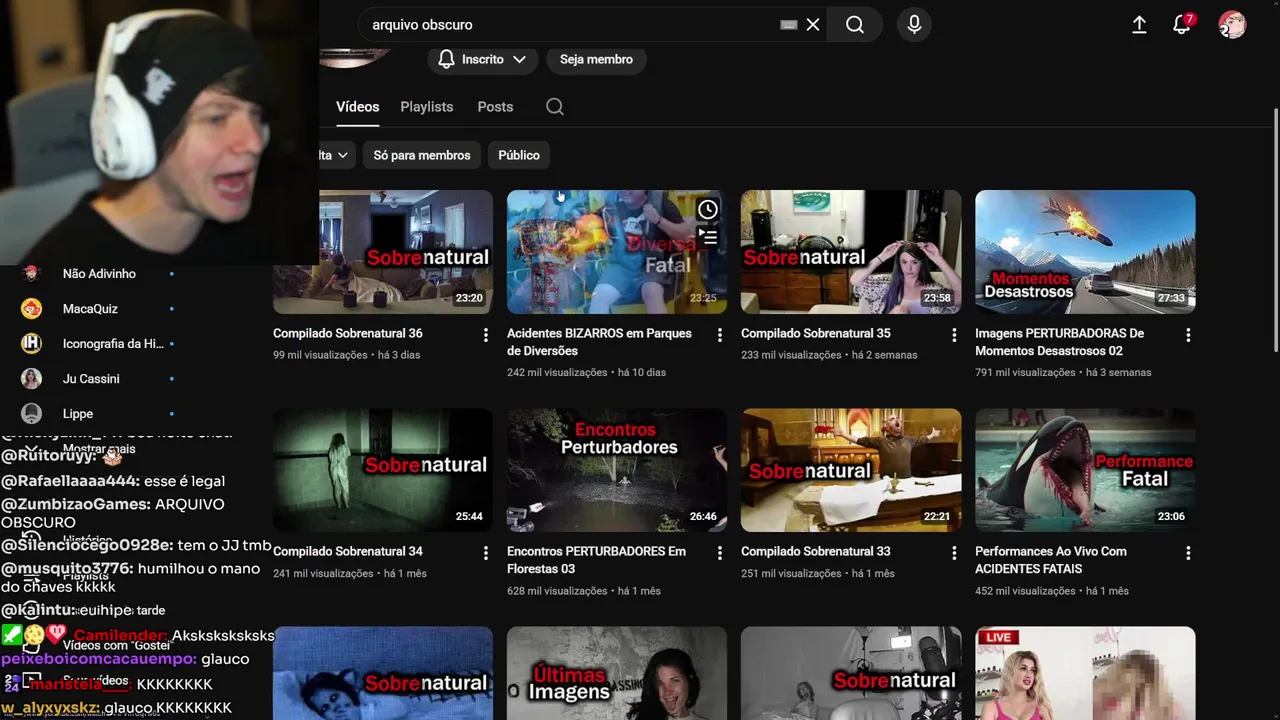Open the account avatar menu
The width and height of the screenshot is (1280, 720).
pos(1232,25)
